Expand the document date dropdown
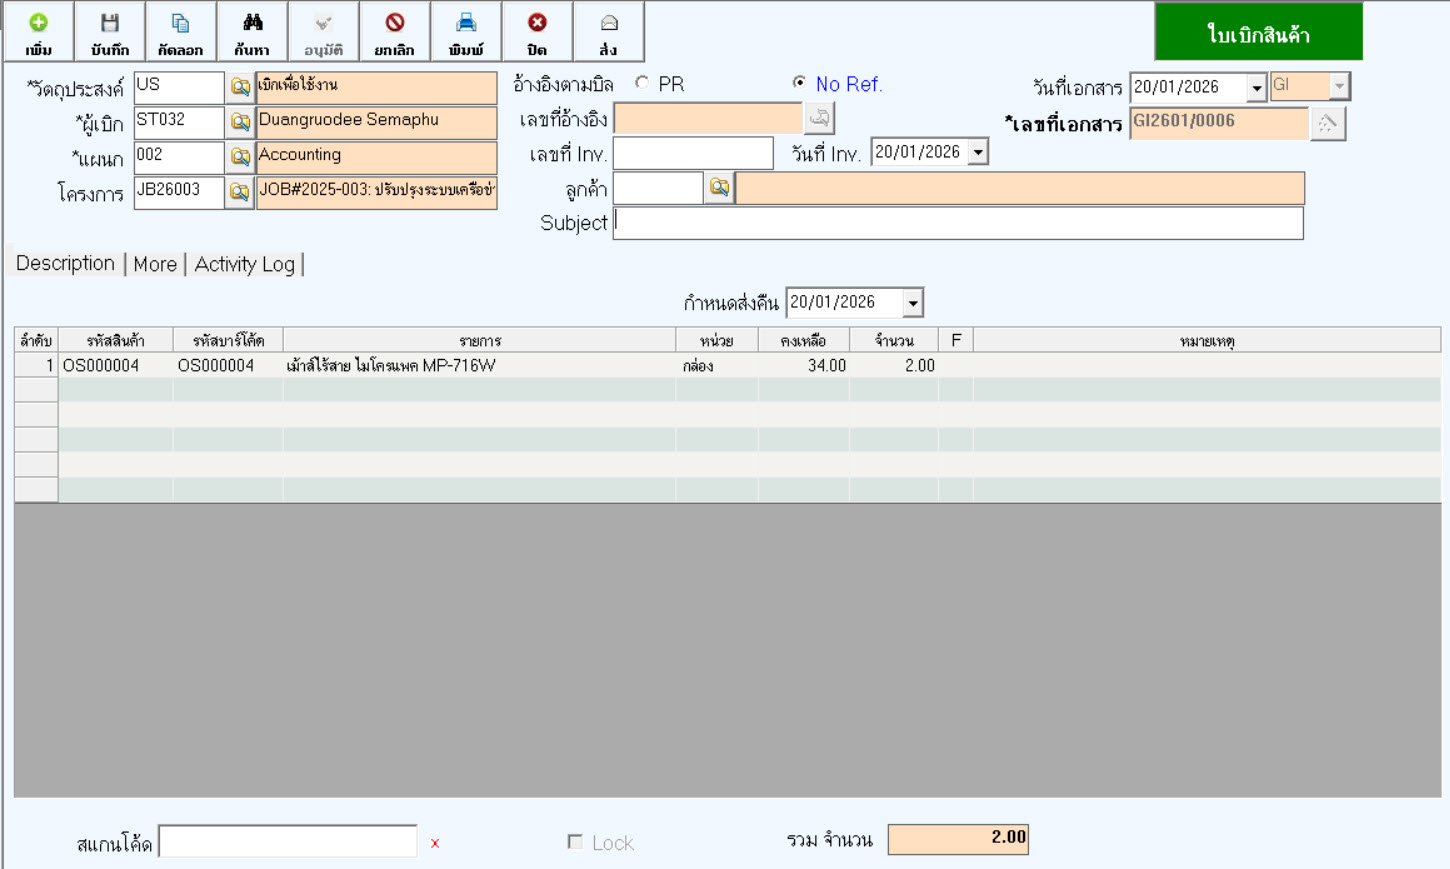 click(x=1256, y=88)
